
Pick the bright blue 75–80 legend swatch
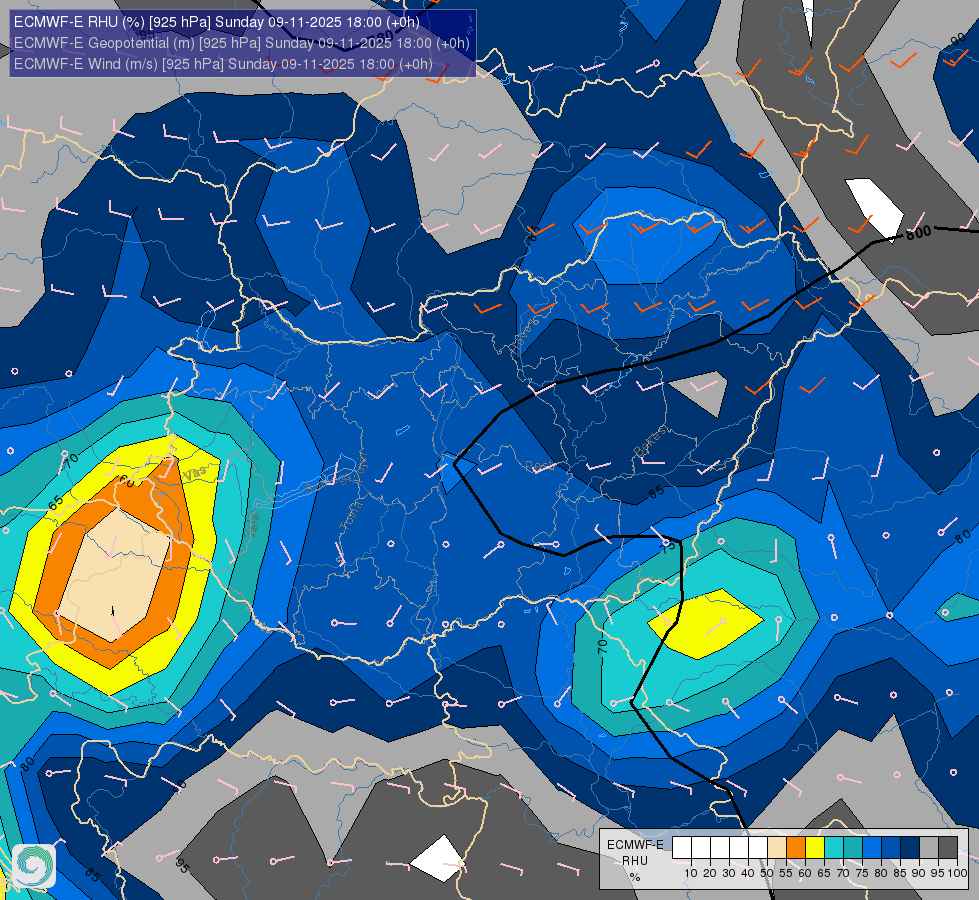tap(872, 847)
